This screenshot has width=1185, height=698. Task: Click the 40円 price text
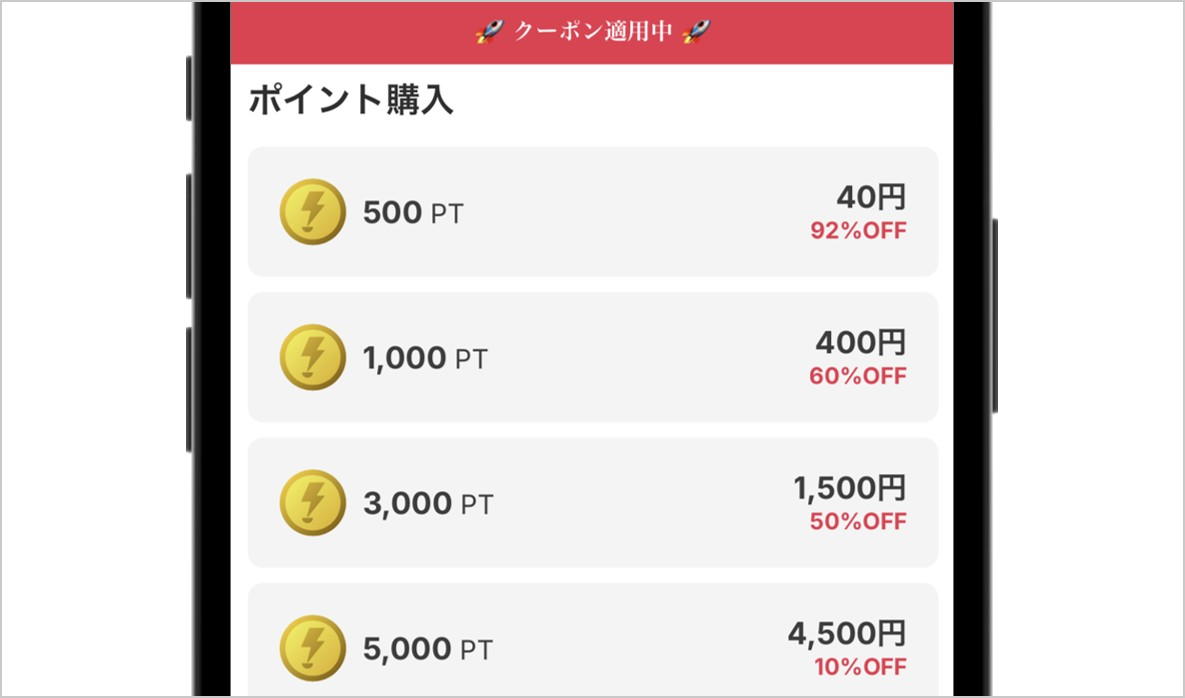870,198
